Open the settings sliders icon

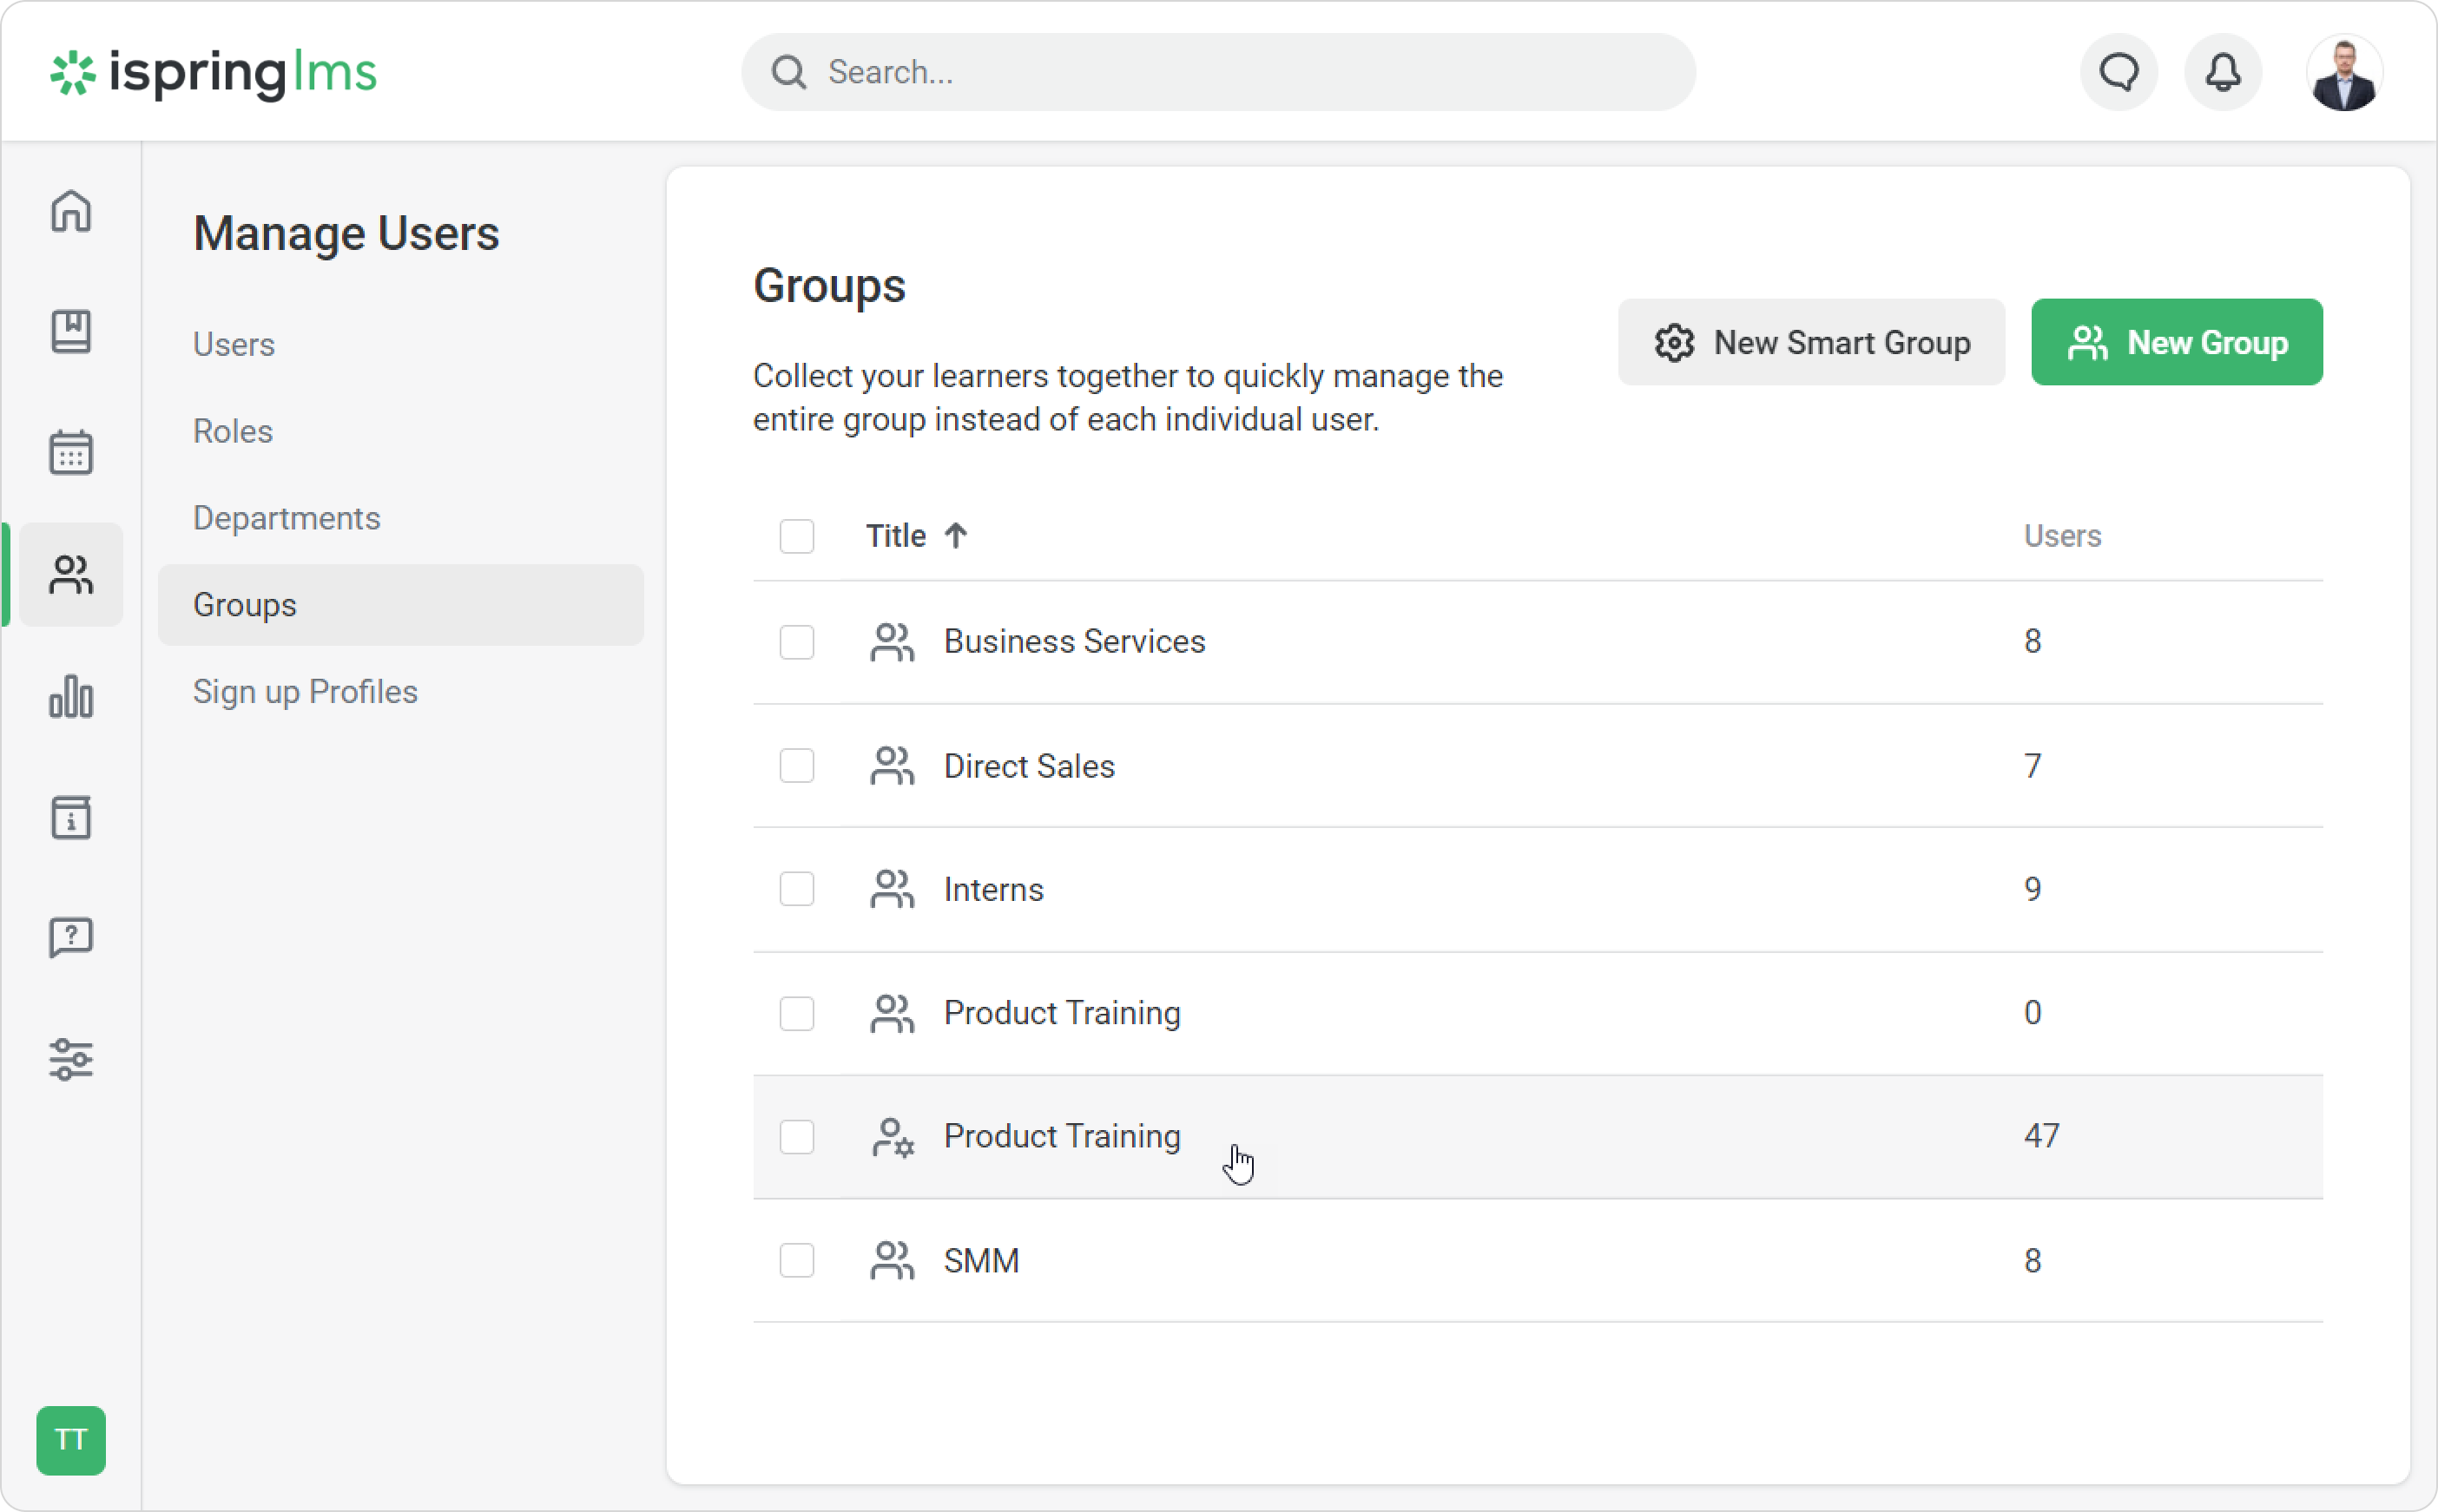[x=71, y=1059]
